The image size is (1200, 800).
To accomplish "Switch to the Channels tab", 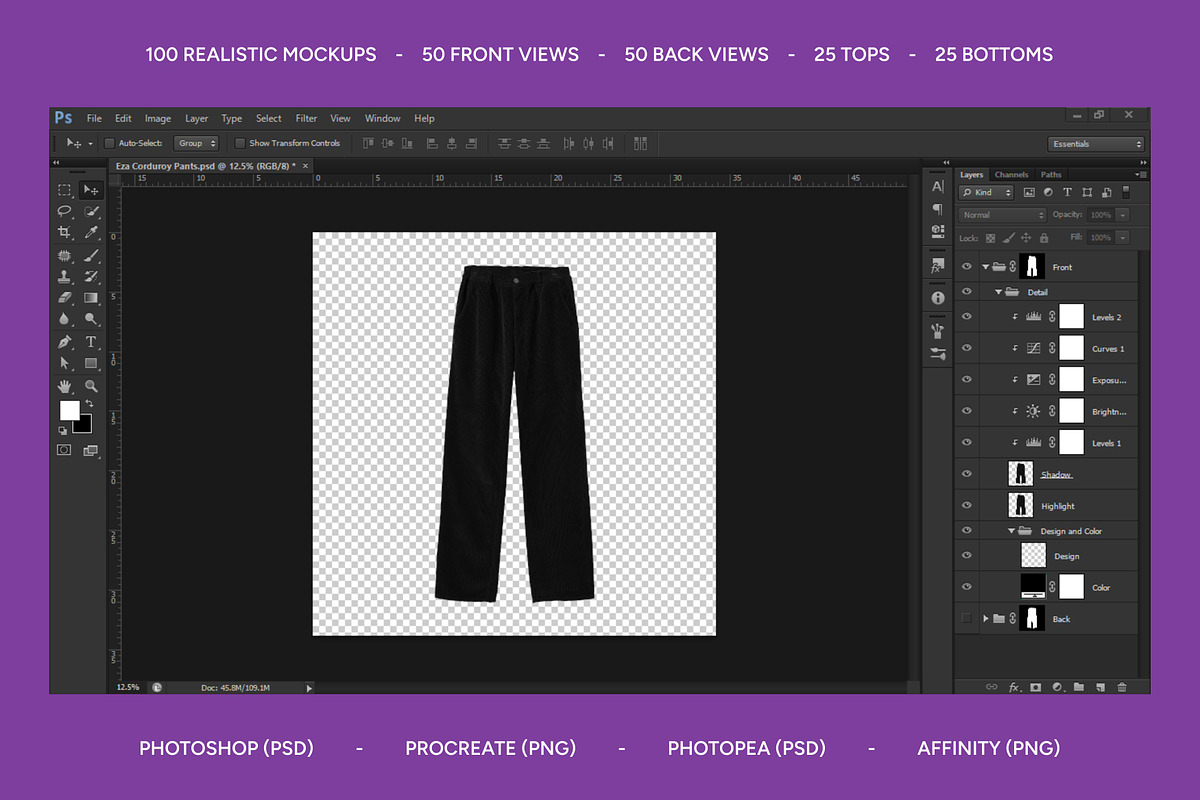I will (1011, 175).
